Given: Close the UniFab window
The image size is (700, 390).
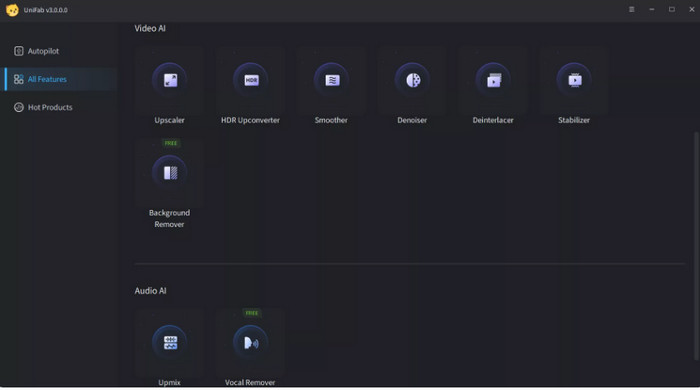Looking at the screenshot, I should pos(692,9).
